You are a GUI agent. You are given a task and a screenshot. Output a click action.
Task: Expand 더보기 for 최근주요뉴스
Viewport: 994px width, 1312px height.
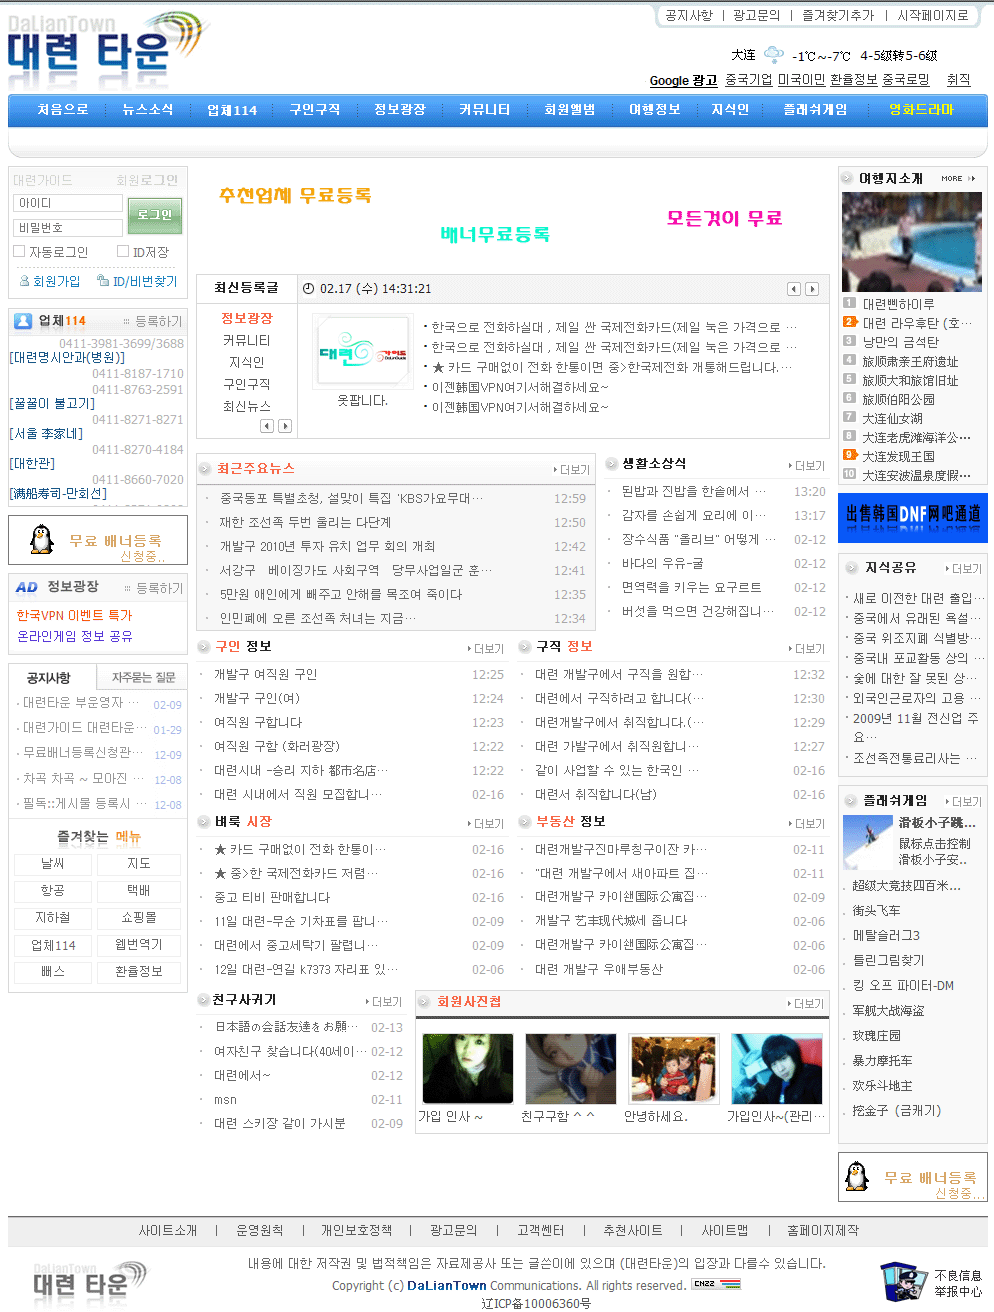572,469
